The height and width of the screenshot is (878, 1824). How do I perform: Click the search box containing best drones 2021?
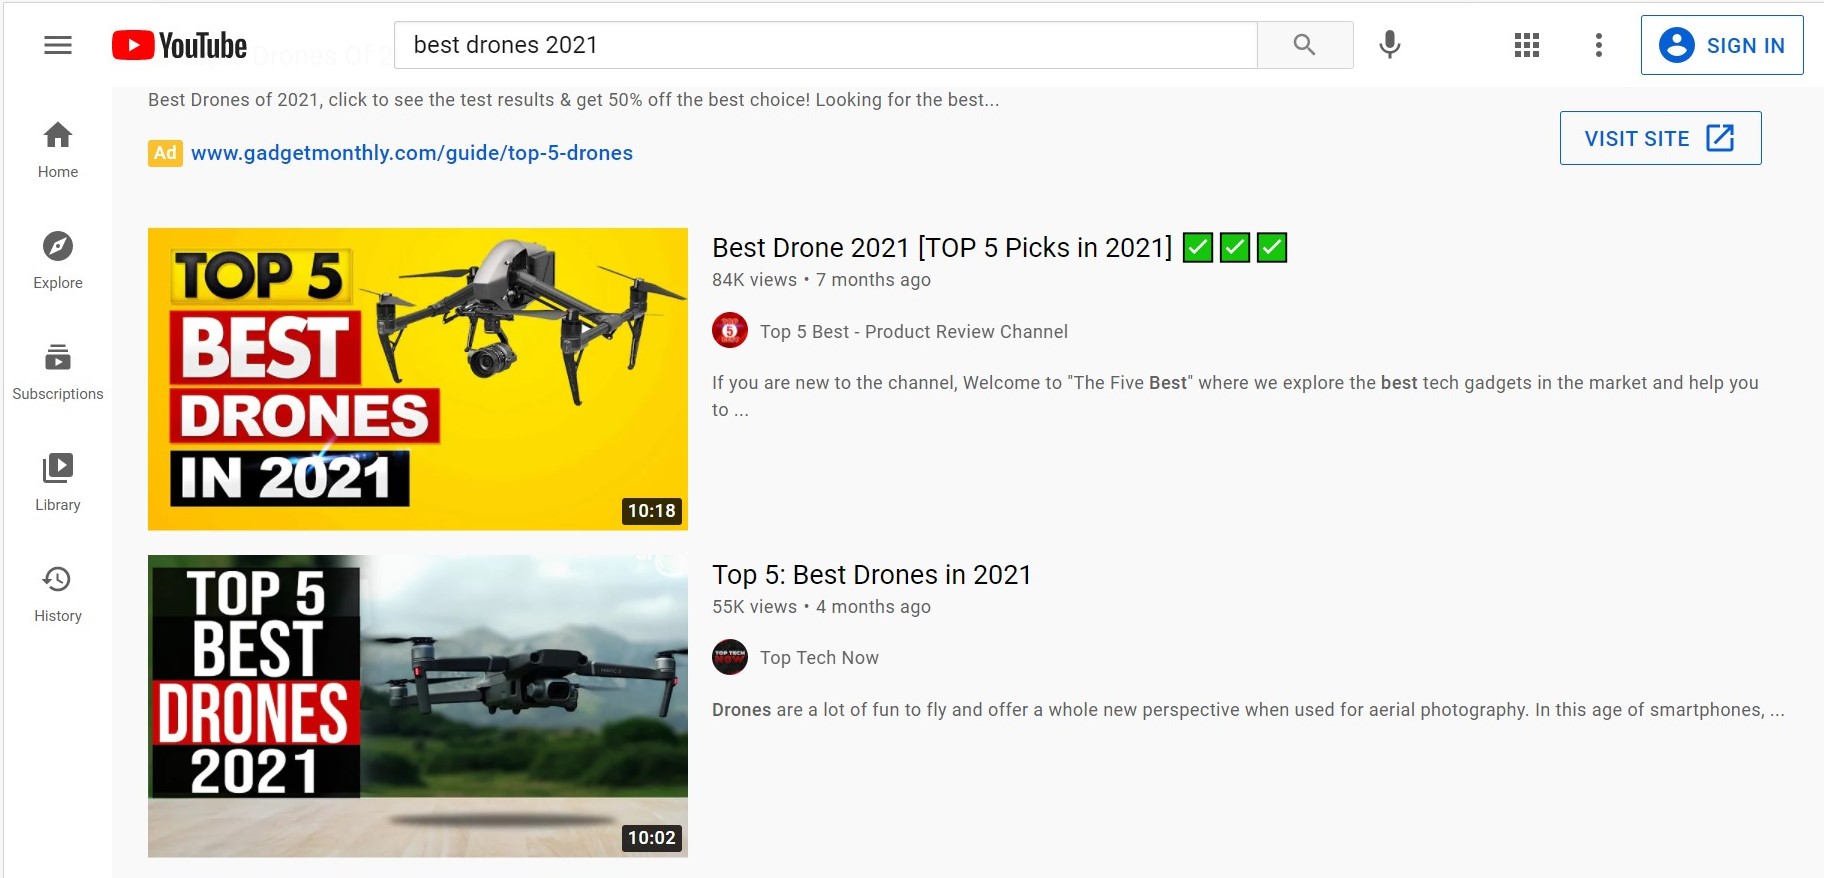(825, 45)
